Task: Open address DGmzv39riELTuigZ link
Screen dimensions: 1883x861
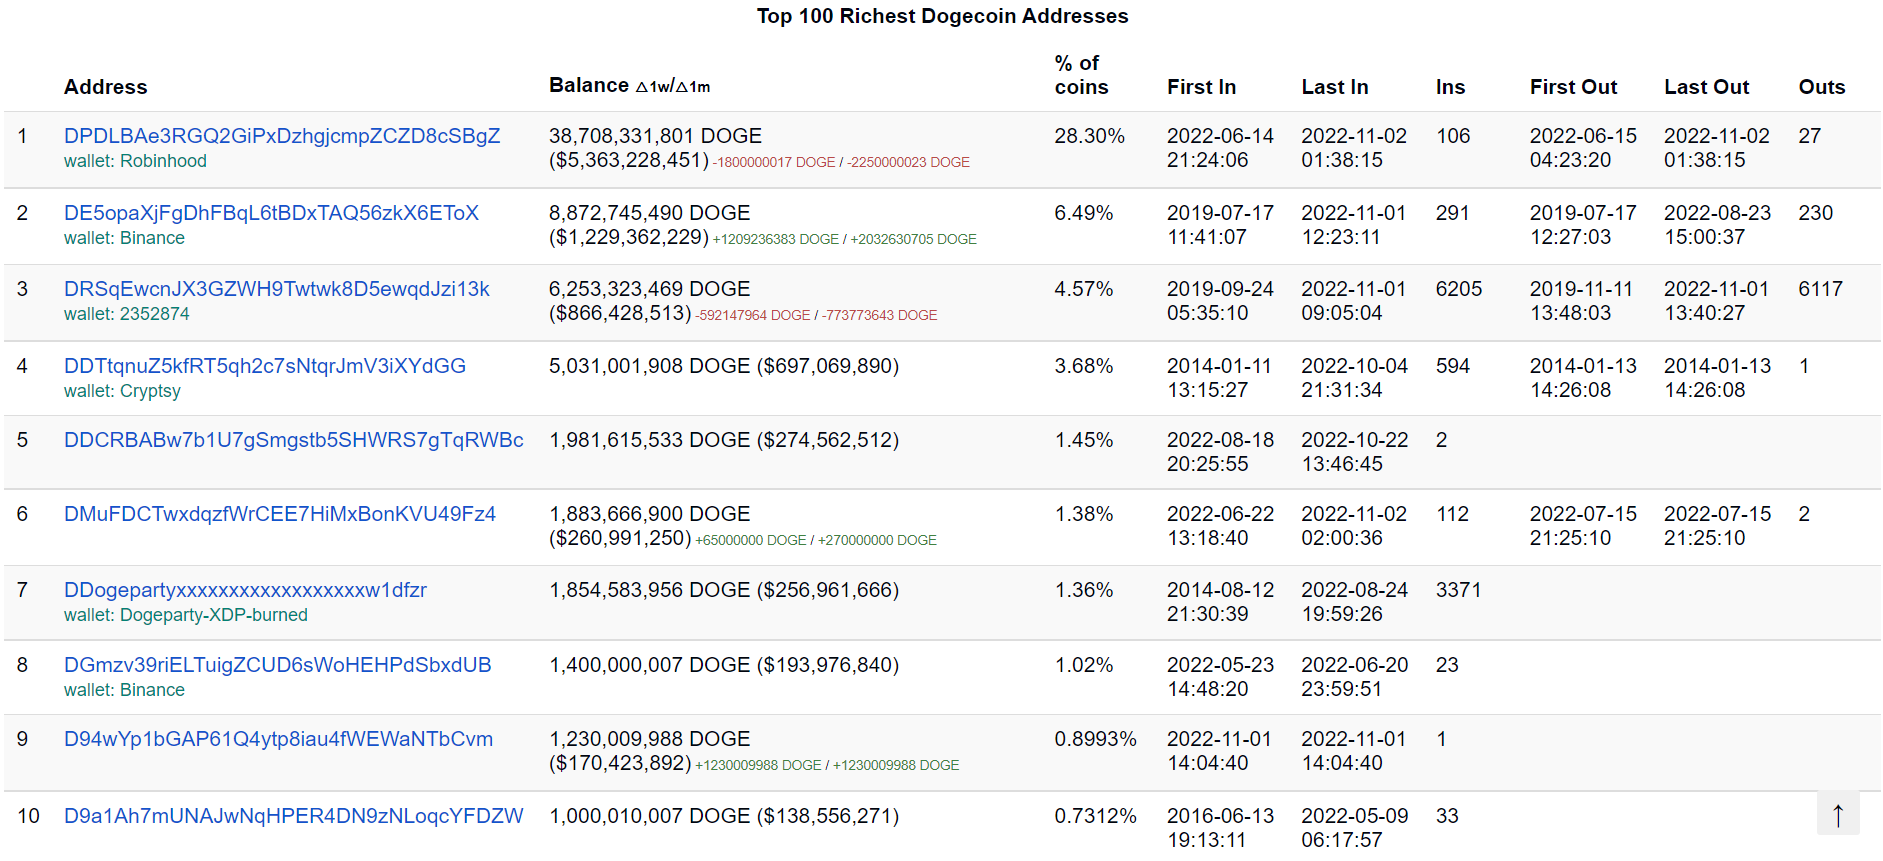Action: (277, 665)
